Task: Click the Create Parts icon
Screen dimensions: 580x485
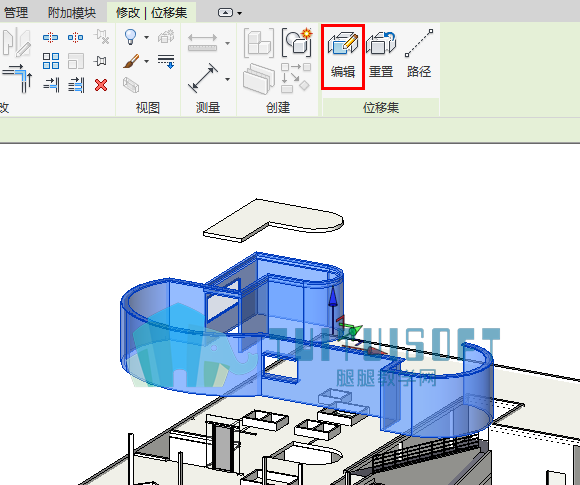Action: tap(297, 42)
